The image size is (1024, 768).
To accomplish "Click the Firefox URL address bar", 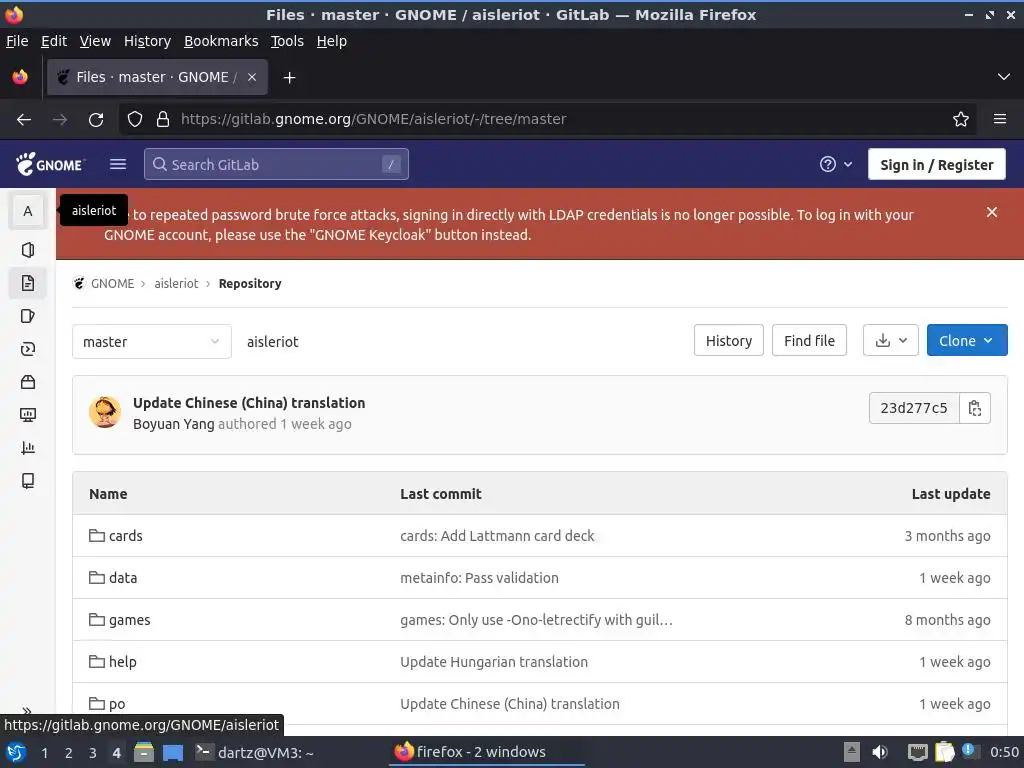I will 549,119.
